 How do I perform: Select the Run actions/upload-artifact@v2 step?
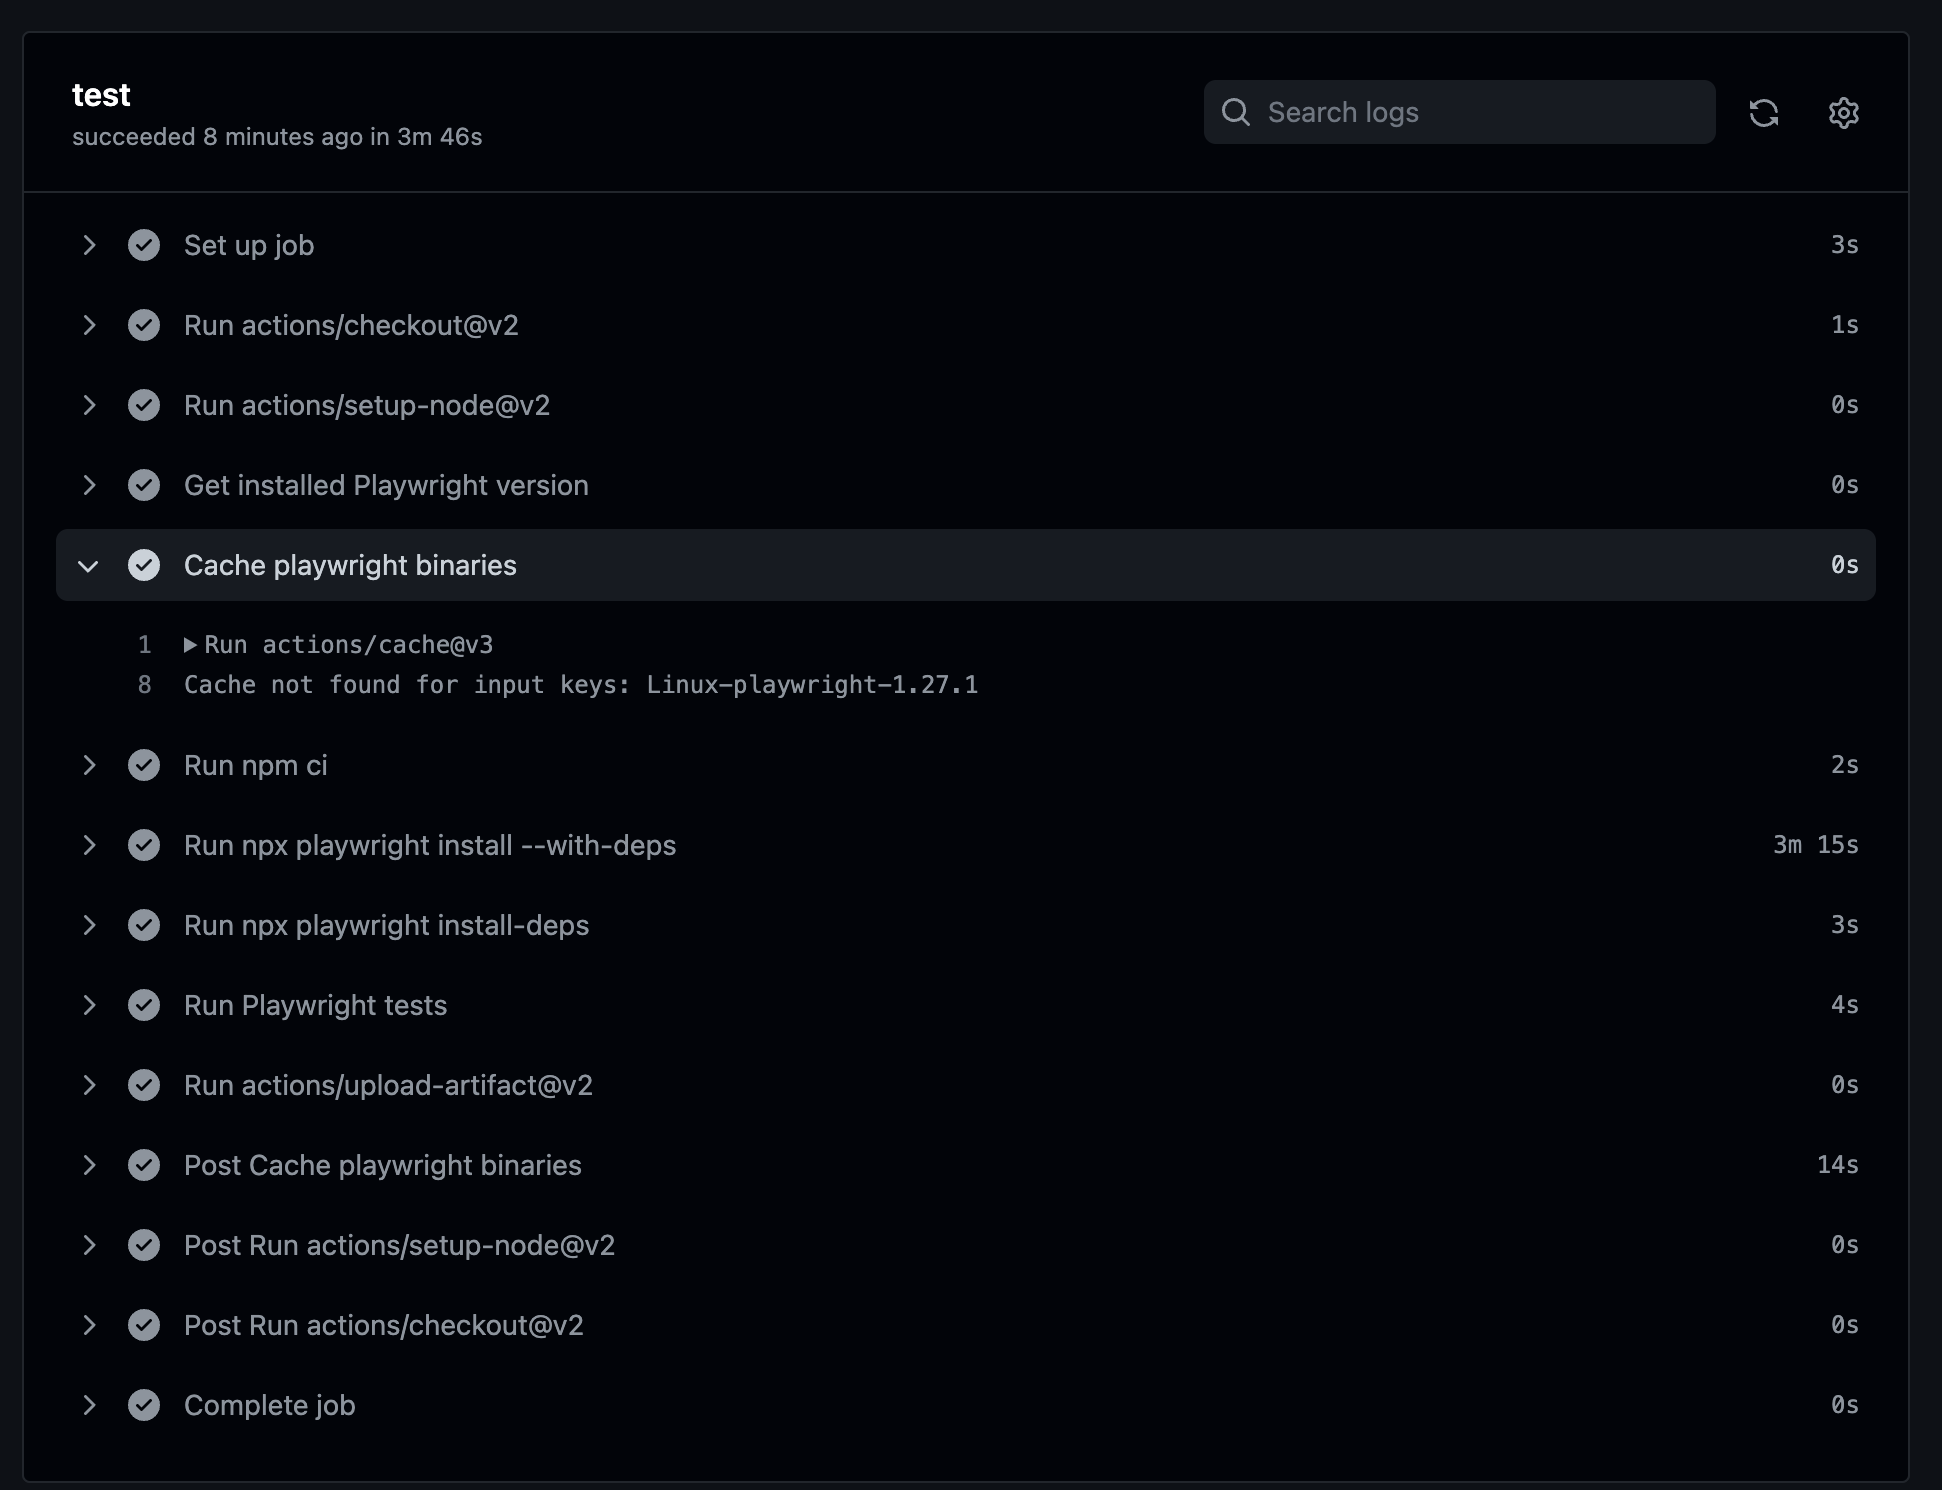pos(388,1085)
